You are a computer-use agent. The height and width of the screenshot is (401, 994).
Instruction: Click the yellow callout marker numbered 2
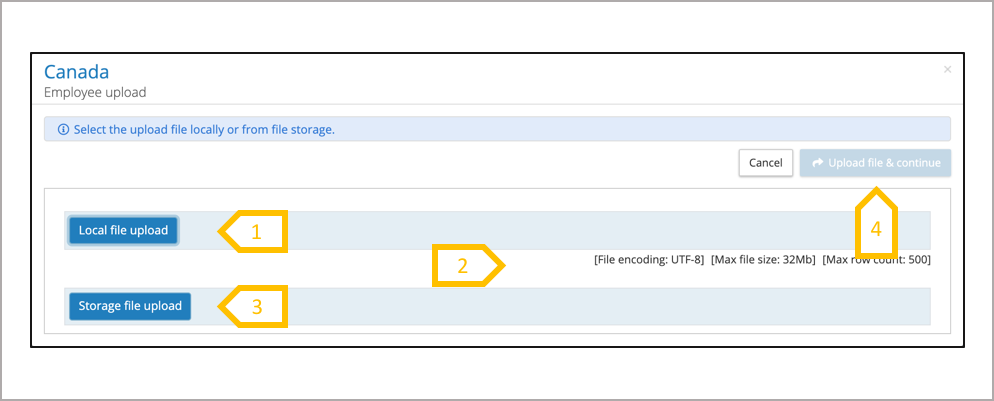click(464, 266)
